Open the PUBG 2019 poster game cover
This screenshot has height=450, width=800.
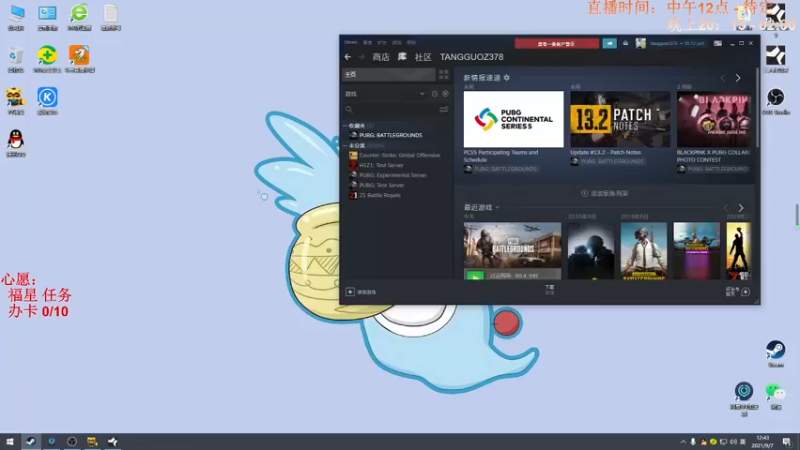pos(643,251)
